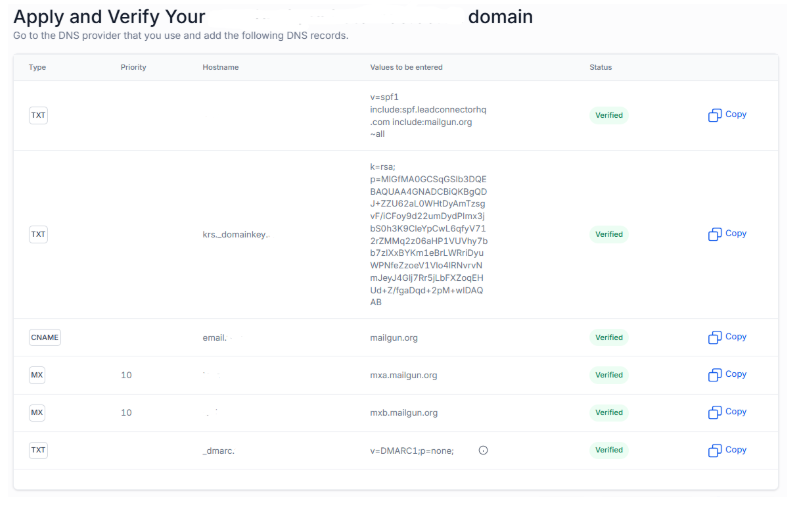Viewport: 787px width, 505px height.
Task: Click the MX tag in the mxb.mailgun.org row
Action: click(x=37, y=413)
